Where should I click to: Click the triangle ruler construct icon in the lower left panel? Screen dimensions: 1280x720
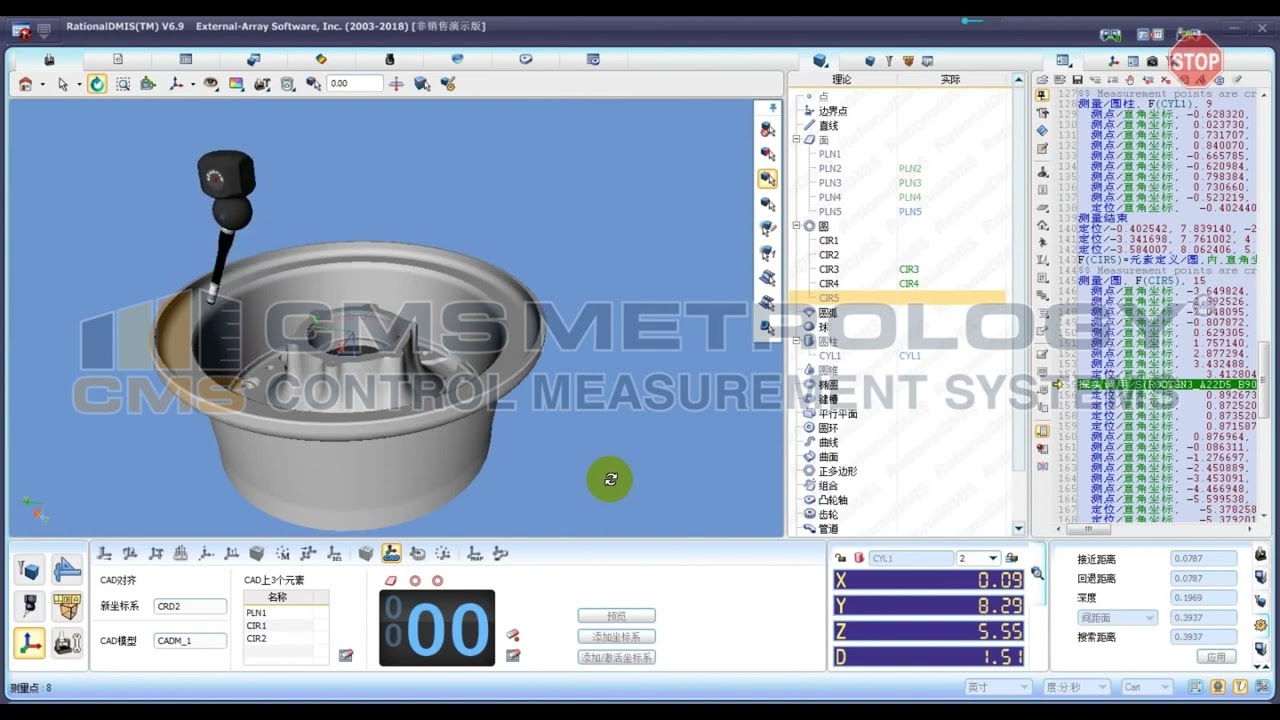coord(67,571)
